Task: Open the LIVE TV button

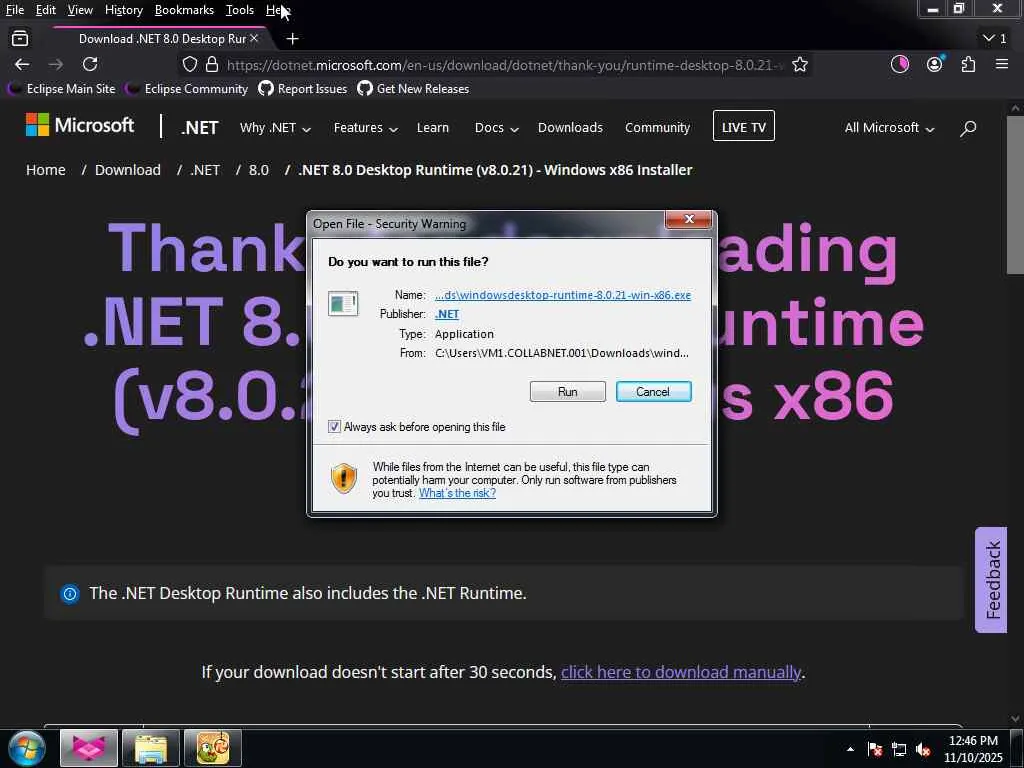Action: [x=744, y=126]
